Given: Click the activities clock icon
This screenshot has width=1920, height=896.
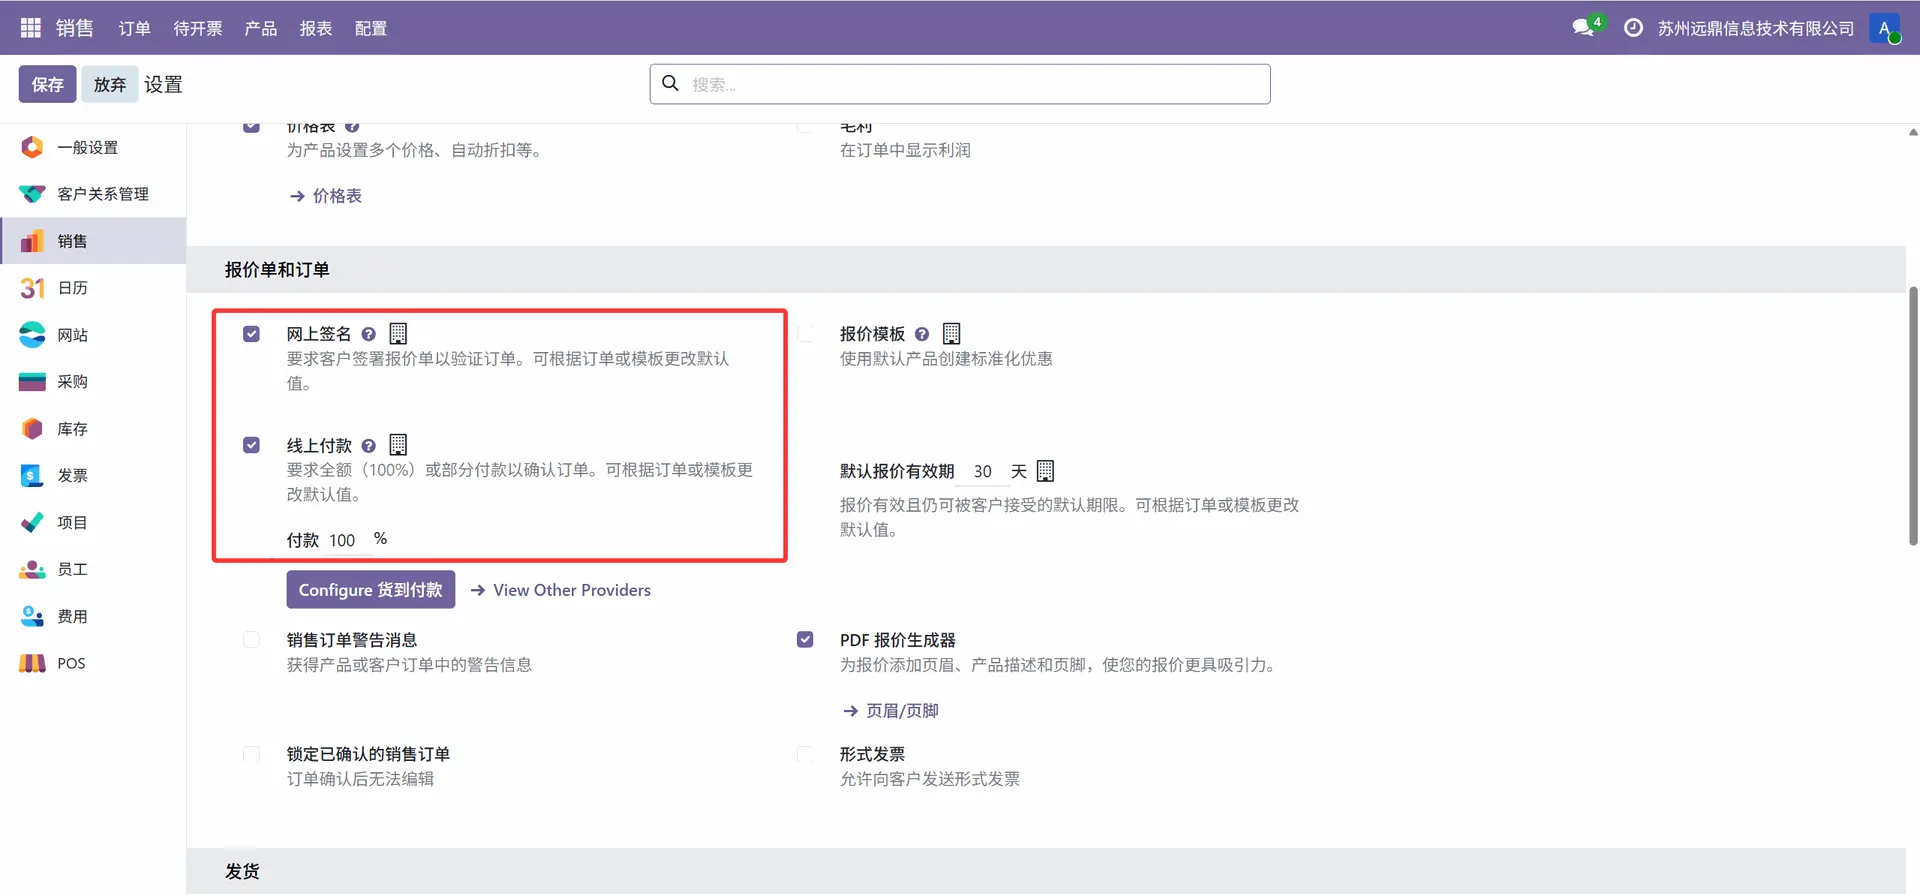Looking at the screenshot, I should [x=1633, y=28].
